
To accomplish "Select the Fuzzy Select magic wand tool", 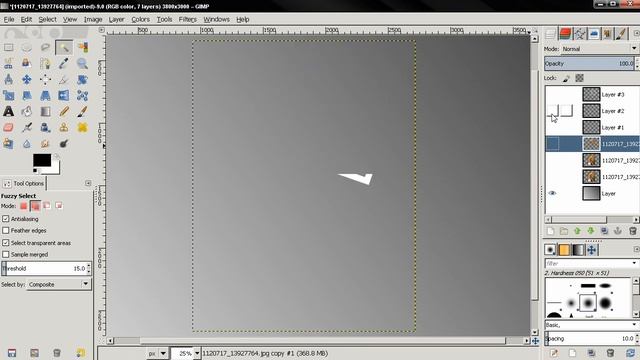I will tap(64, 48).
